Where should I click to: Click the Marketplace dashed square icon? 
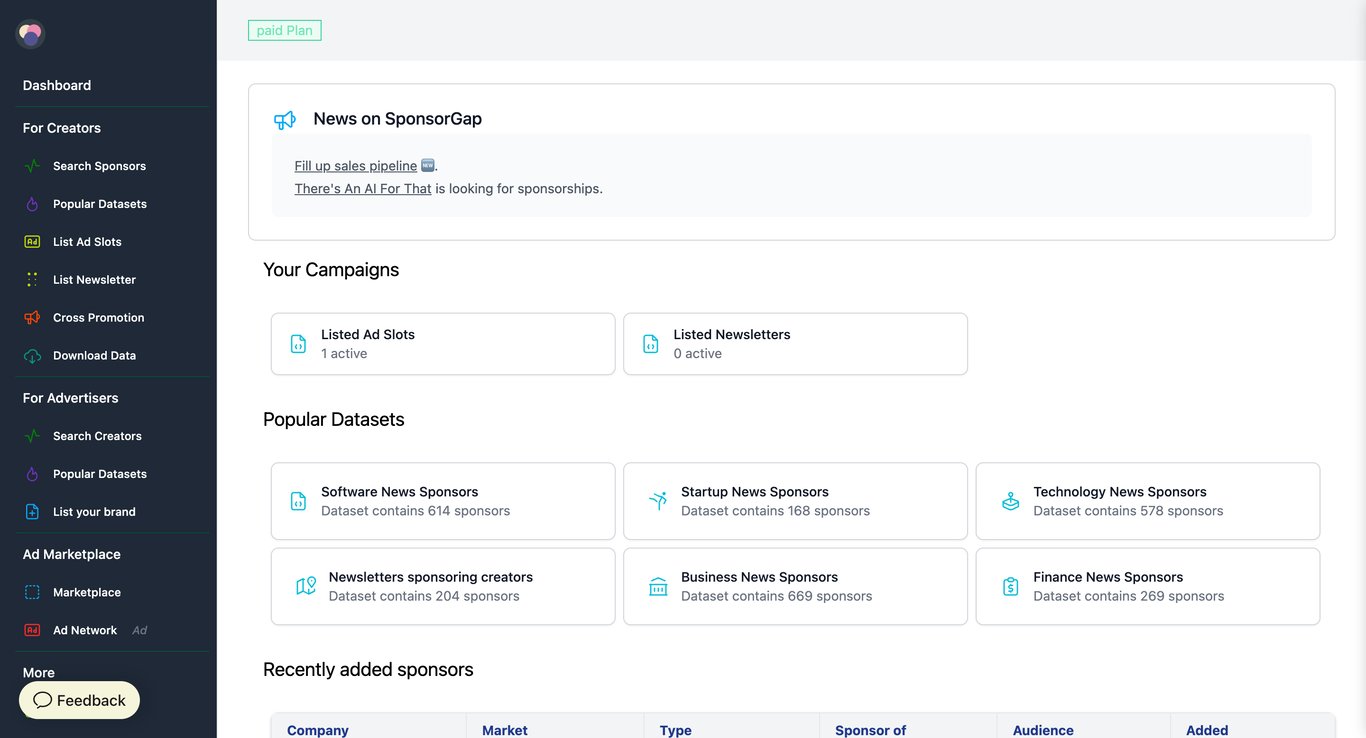32,592
